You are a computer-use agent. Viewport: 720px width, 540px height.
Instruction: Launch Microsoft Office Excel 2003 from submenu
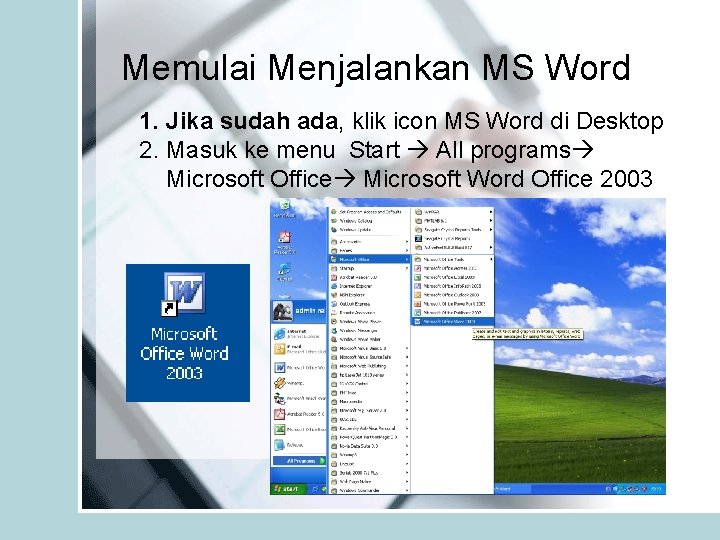452,277
